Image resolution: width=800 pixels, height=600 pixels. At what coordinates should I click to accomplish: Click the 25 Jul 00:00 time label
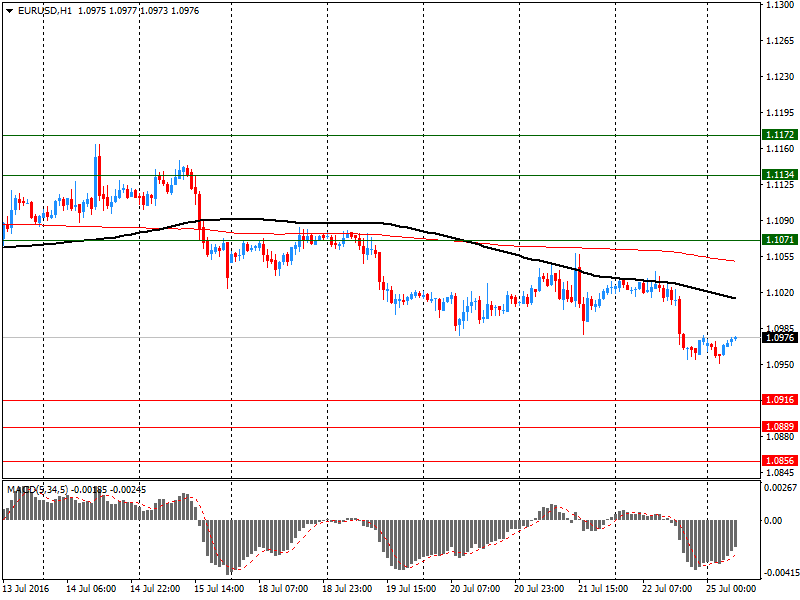pyautogui.click(x=731, y=589)
